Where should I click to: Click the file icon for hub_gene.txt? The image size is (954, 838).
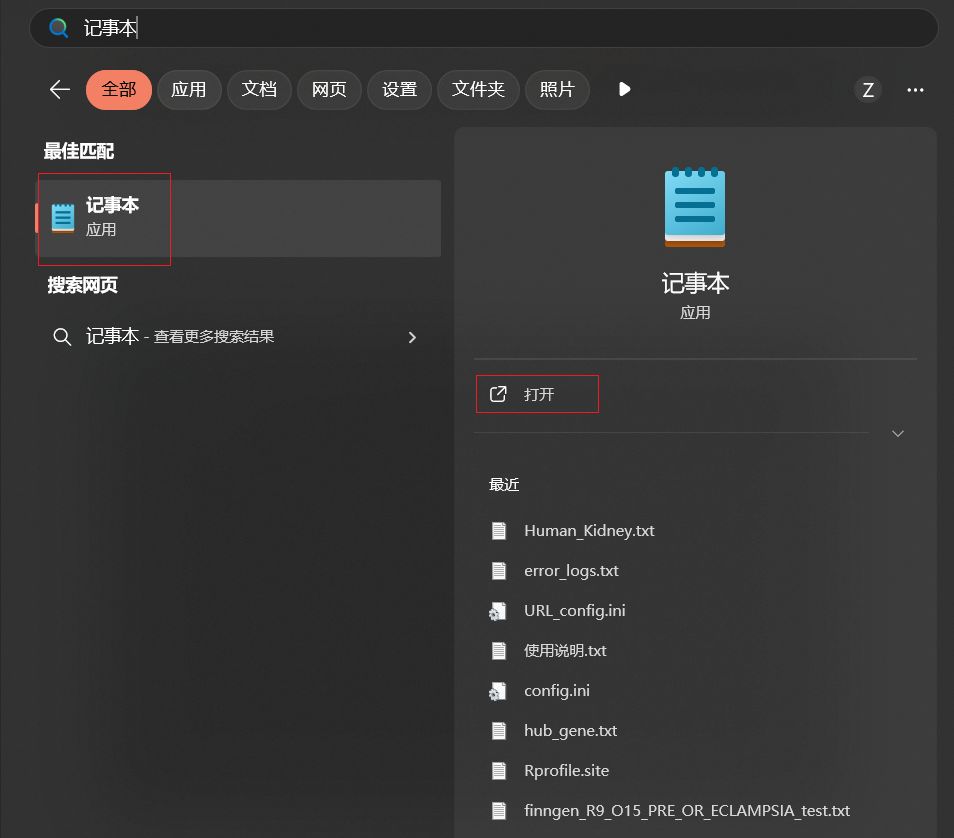point(499,730)
